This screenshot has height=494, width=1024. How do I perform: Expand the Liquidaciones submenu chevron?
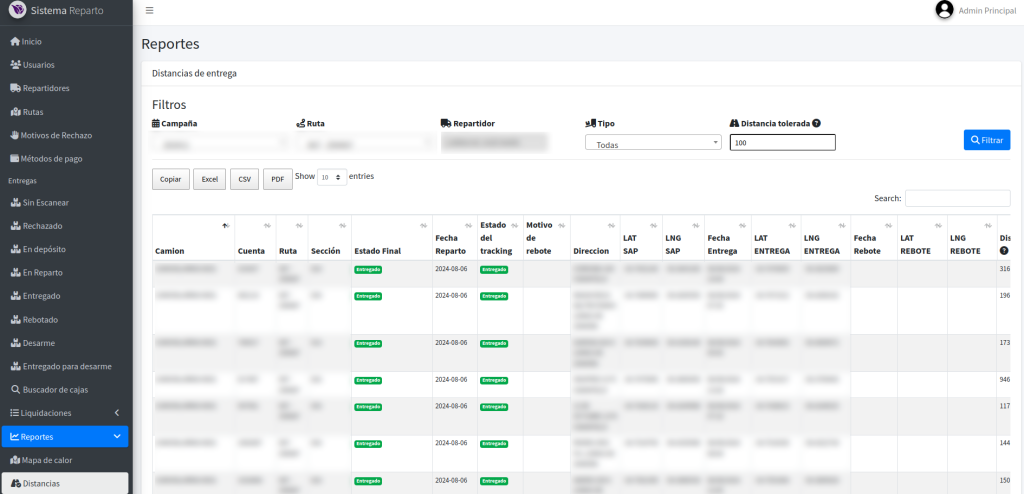(x=117, y=413)
